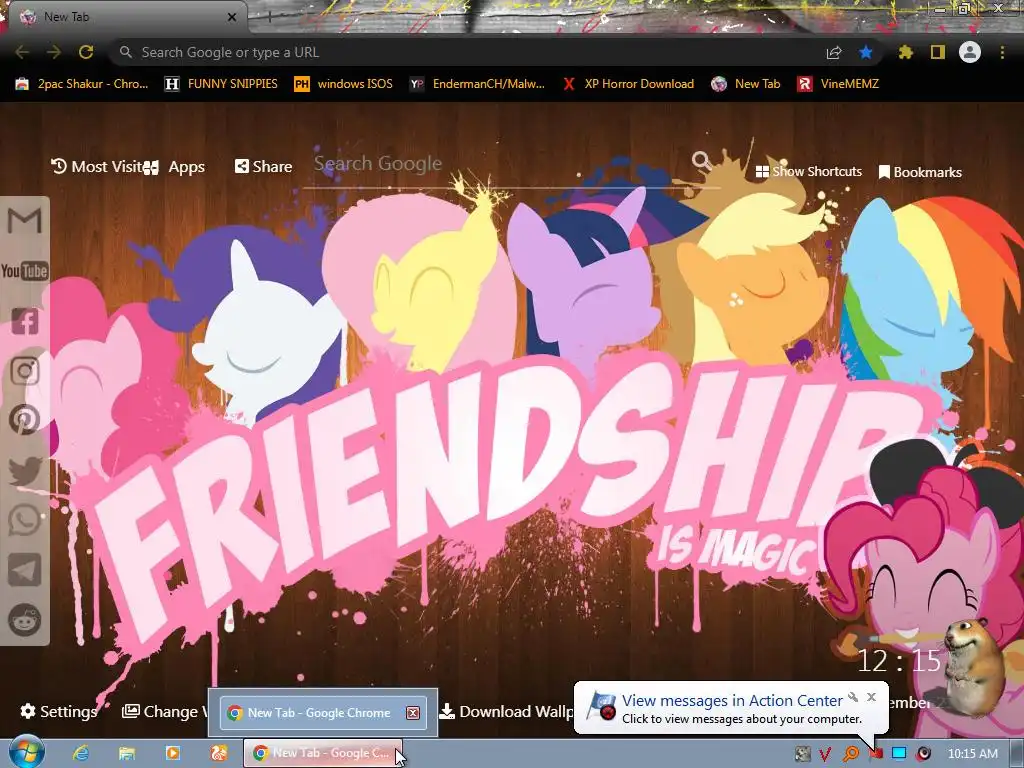Open new tab page Settings
The image size is (1024, 768).
tap(59, 711)
